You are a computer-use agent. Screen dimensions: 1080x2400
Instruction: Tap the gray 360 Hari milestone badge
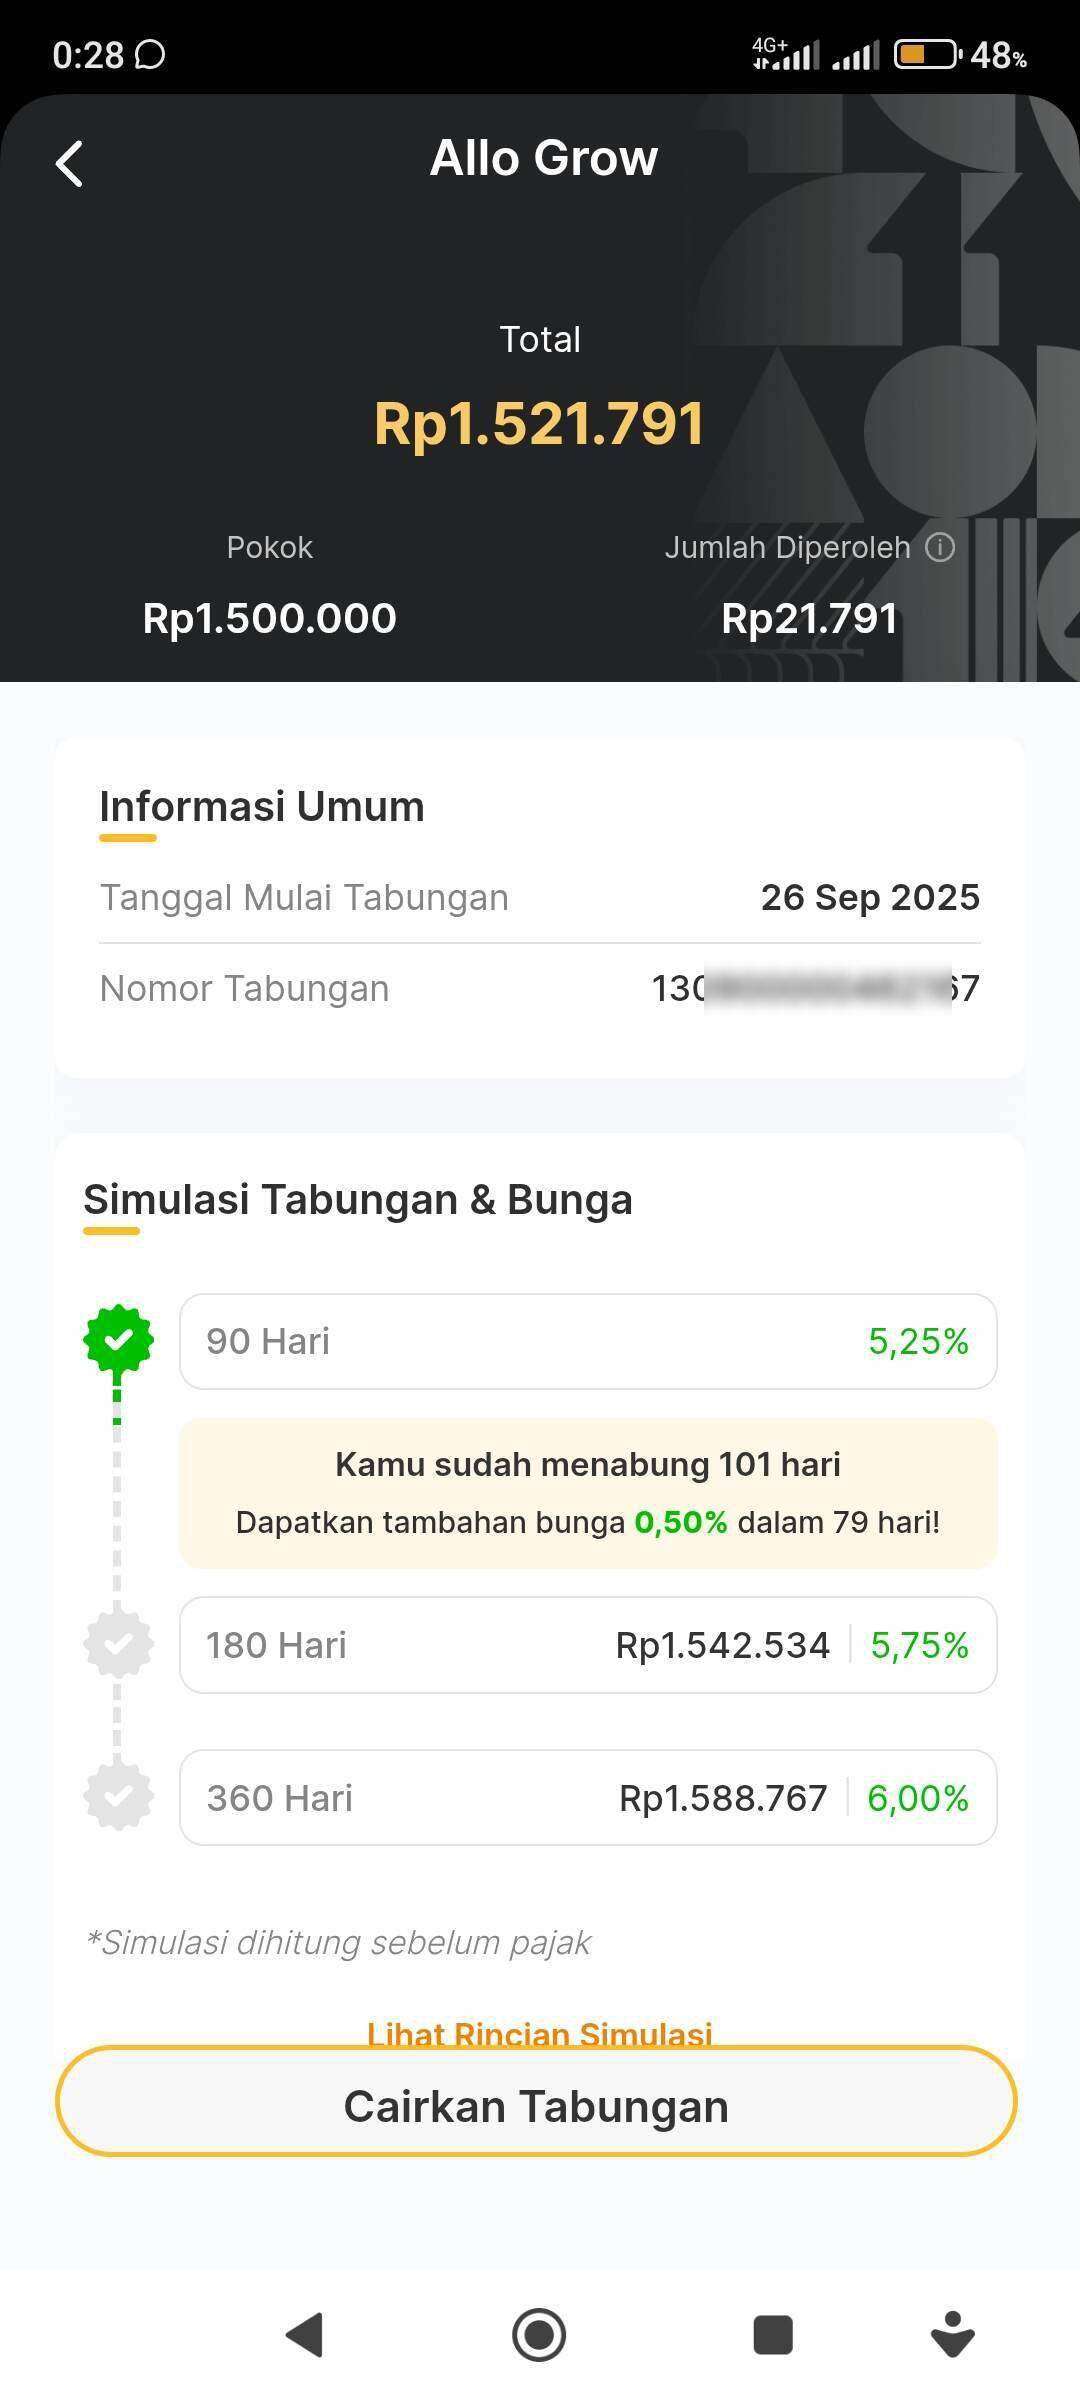[x=118, y=1797]
